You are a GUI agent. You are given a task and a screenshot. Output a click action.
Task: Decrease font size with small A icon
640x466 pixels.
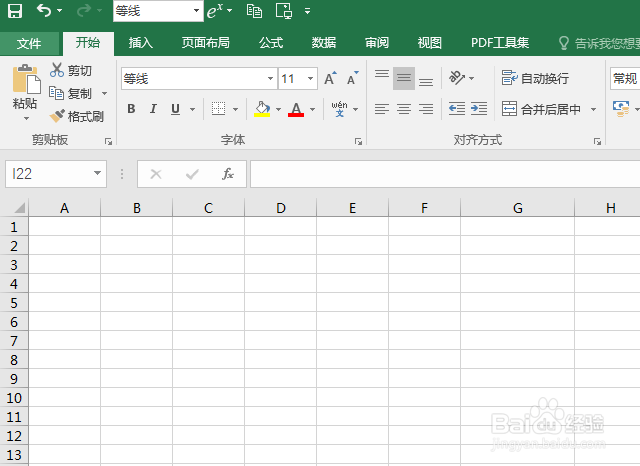[352, 78]
